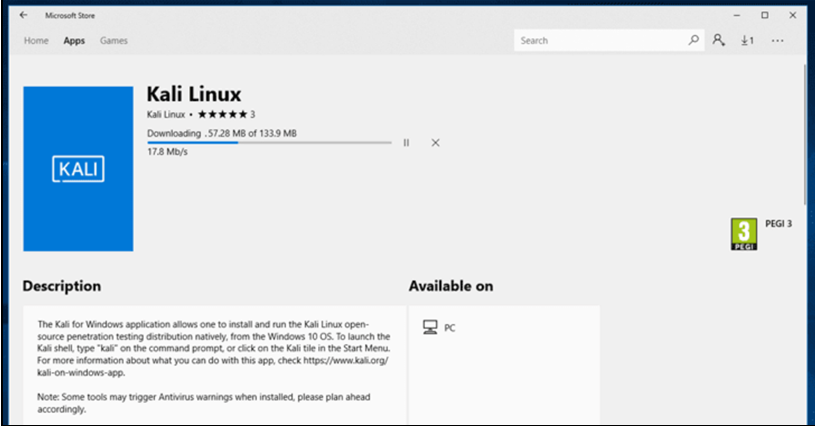This screenshot has width=815, height=426.
Task: Open the Games tab
Action: click(x=113, y=41)
